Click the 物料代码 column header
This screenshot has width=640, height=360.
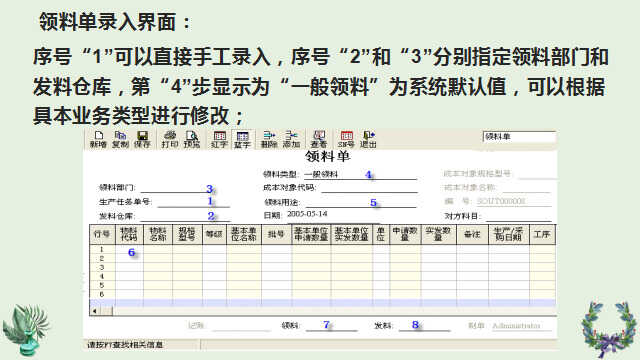[x=129, y=234]
